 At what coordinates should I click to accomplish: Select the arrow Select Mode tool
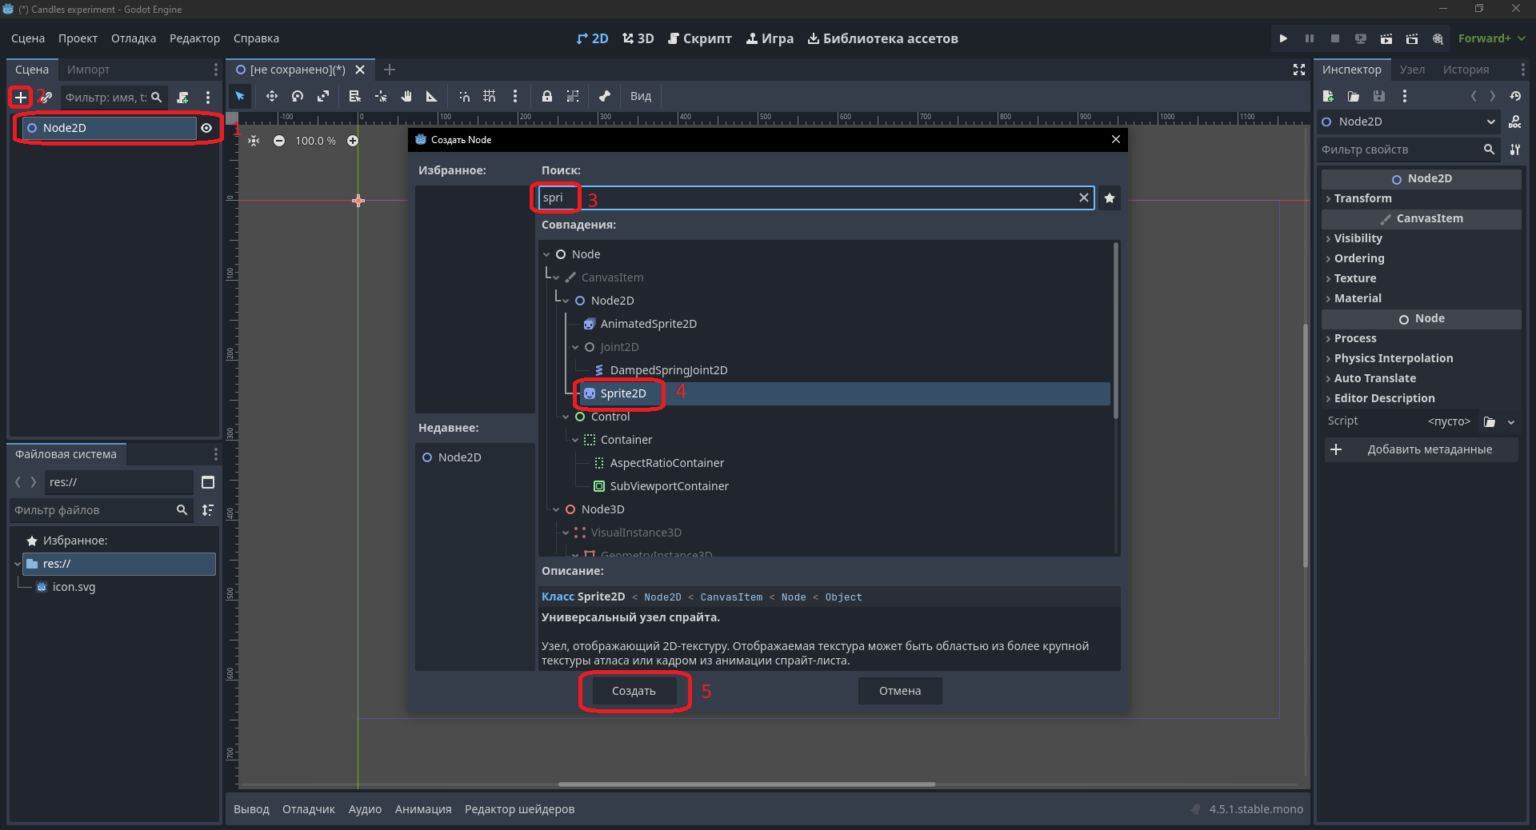point(240,96)
